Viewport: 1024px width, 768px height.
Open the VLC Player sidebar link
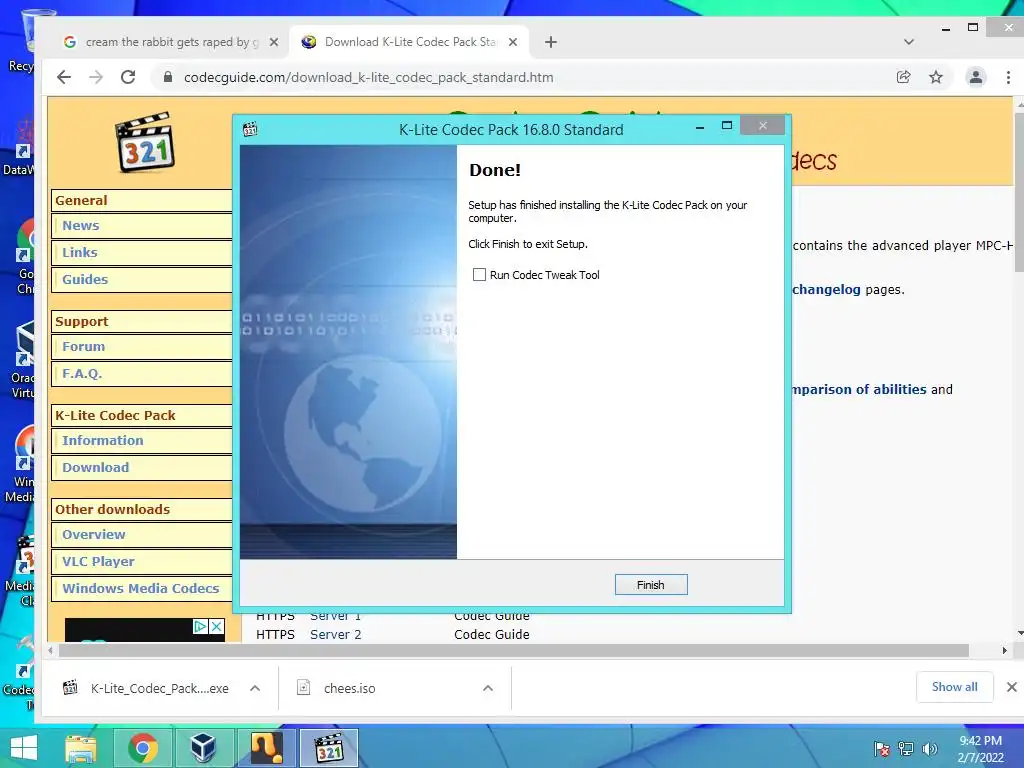98,561
